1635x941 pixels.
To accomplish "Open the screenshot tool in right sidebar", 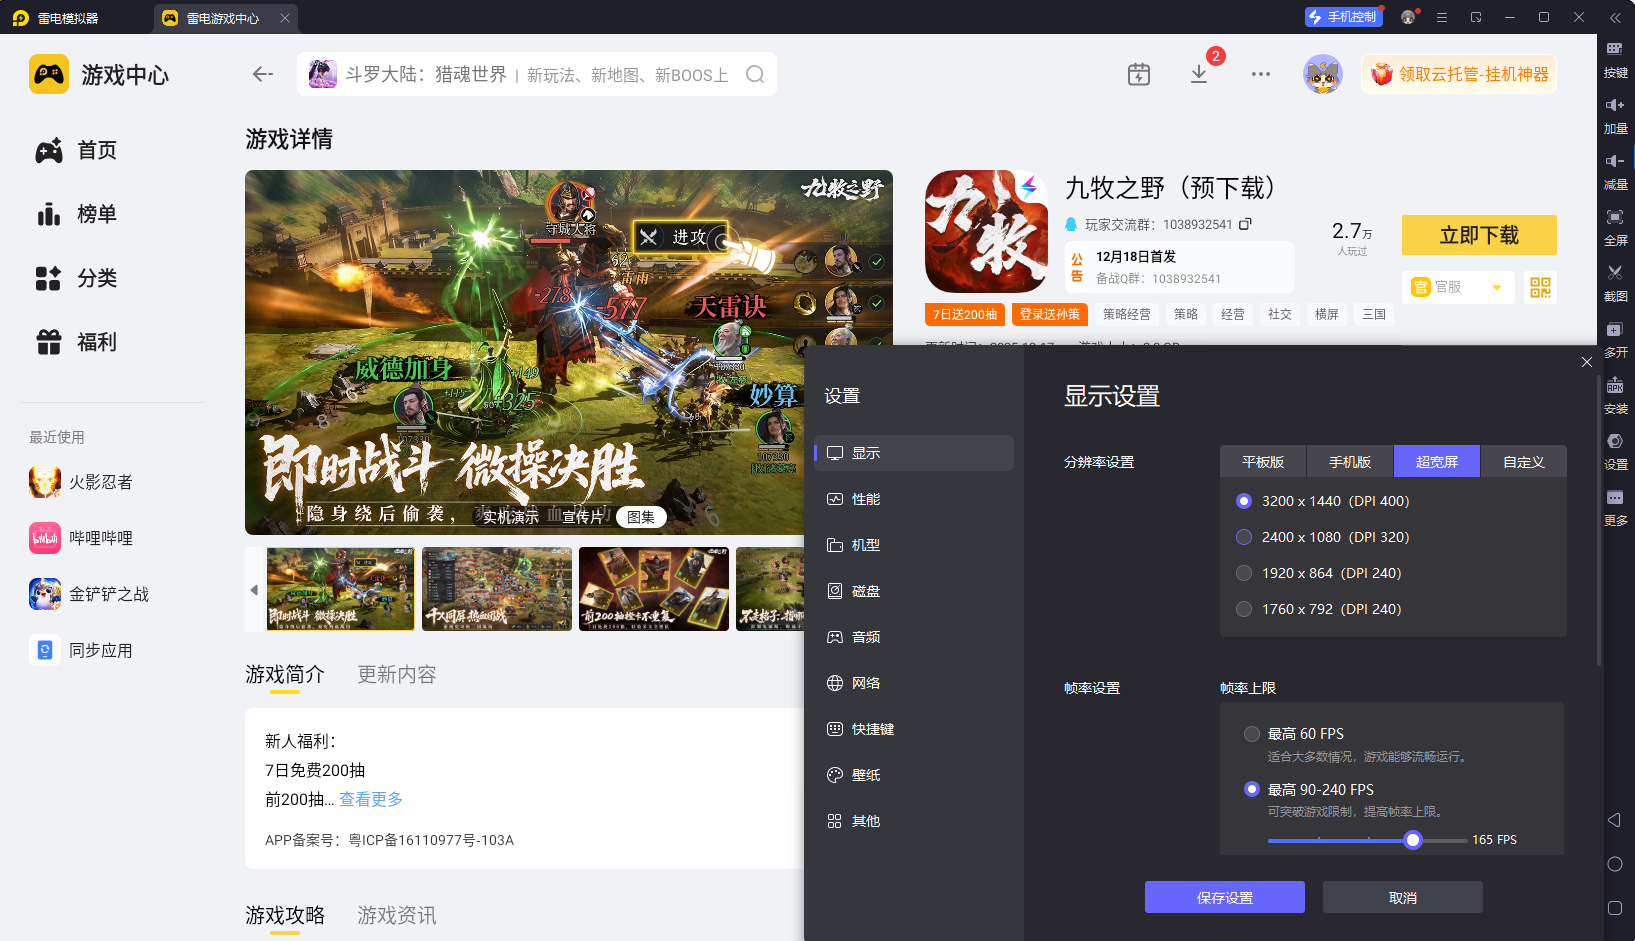I will pyautogui.click(x=1614, y=280).
